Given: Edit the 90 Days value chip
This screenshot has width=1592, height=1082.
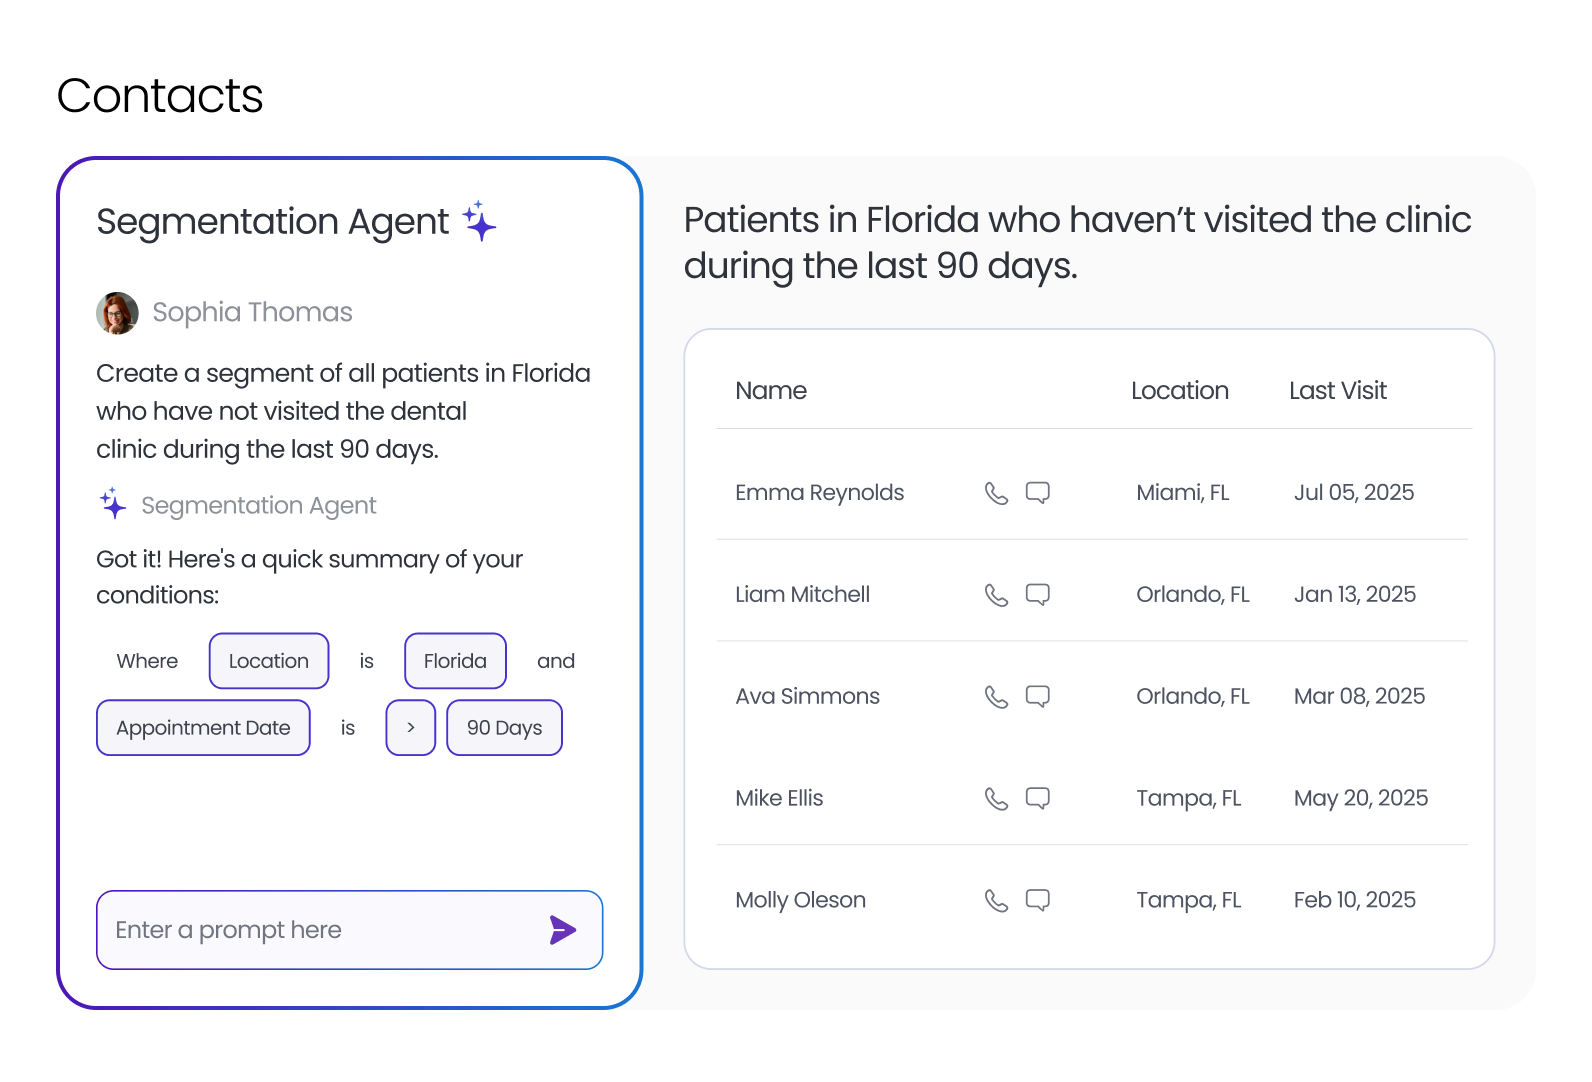Looking at the screenshot, I should 504,728.
